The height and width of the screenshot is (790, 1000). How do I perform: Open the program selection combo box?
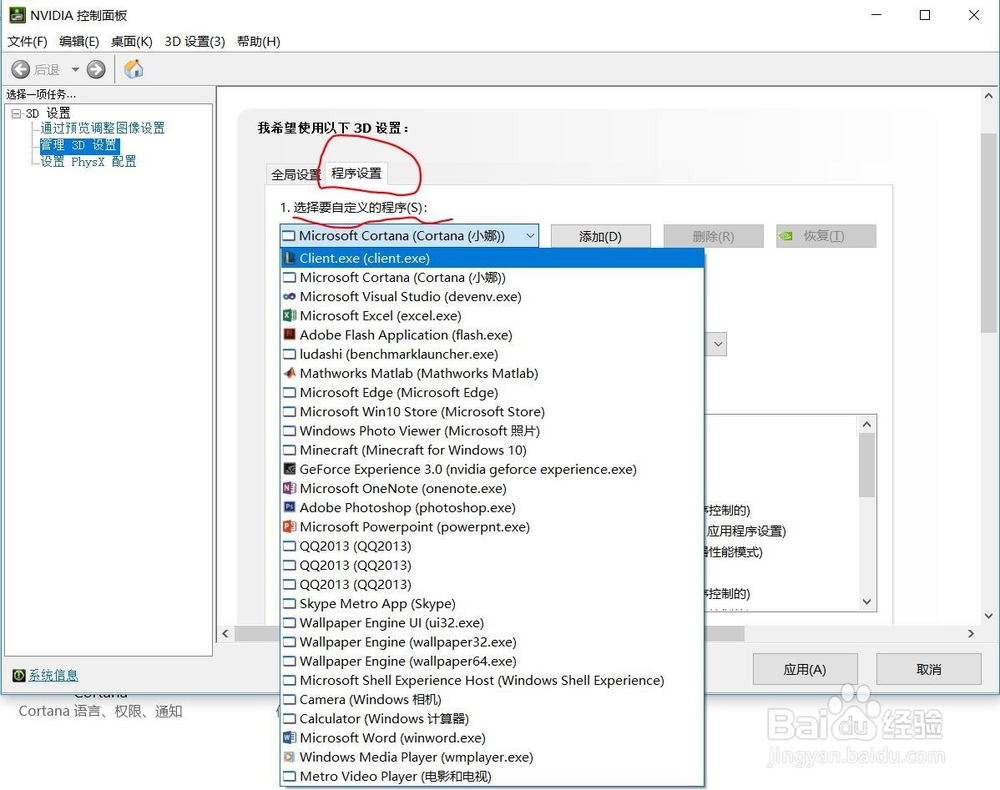(x=409, y=236)
